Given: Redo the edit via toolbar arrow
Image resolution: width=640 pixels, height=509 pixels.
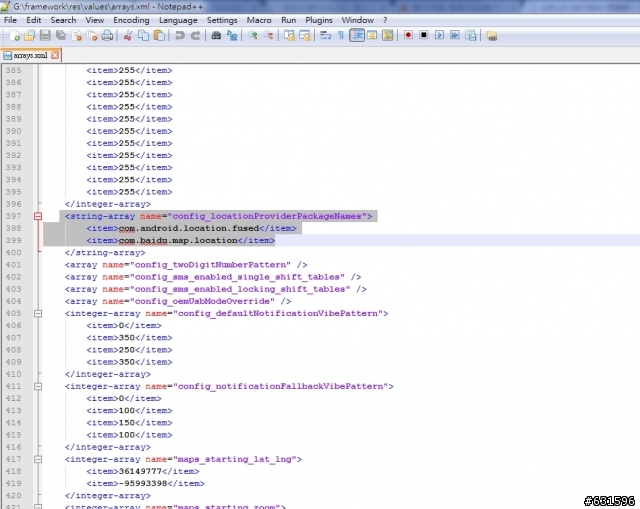Looking at the screenshot, I should click(196, 36).
